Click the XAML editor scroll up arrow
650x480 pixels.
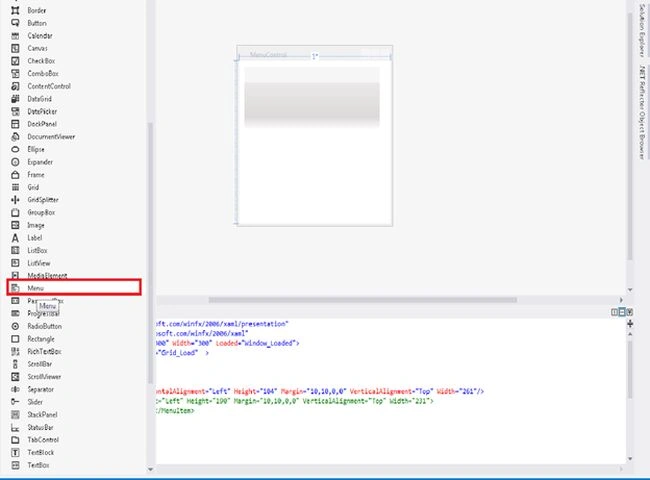click(630, 334)
